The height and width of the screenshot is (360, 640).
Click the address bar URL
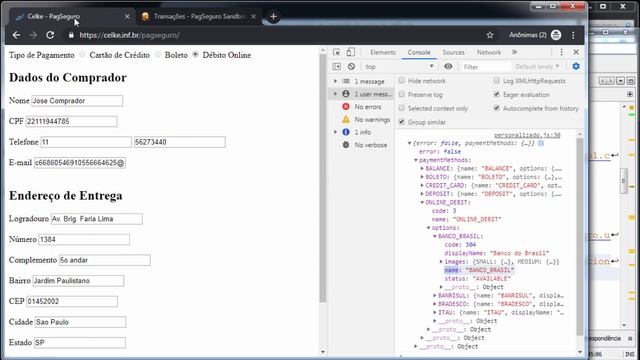(129, 35)
